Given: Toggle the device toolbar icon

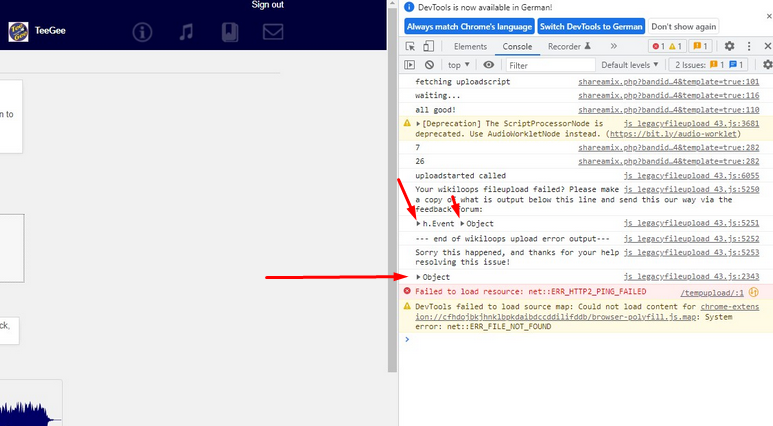Looking at the screenshot, I should (428, 46).
